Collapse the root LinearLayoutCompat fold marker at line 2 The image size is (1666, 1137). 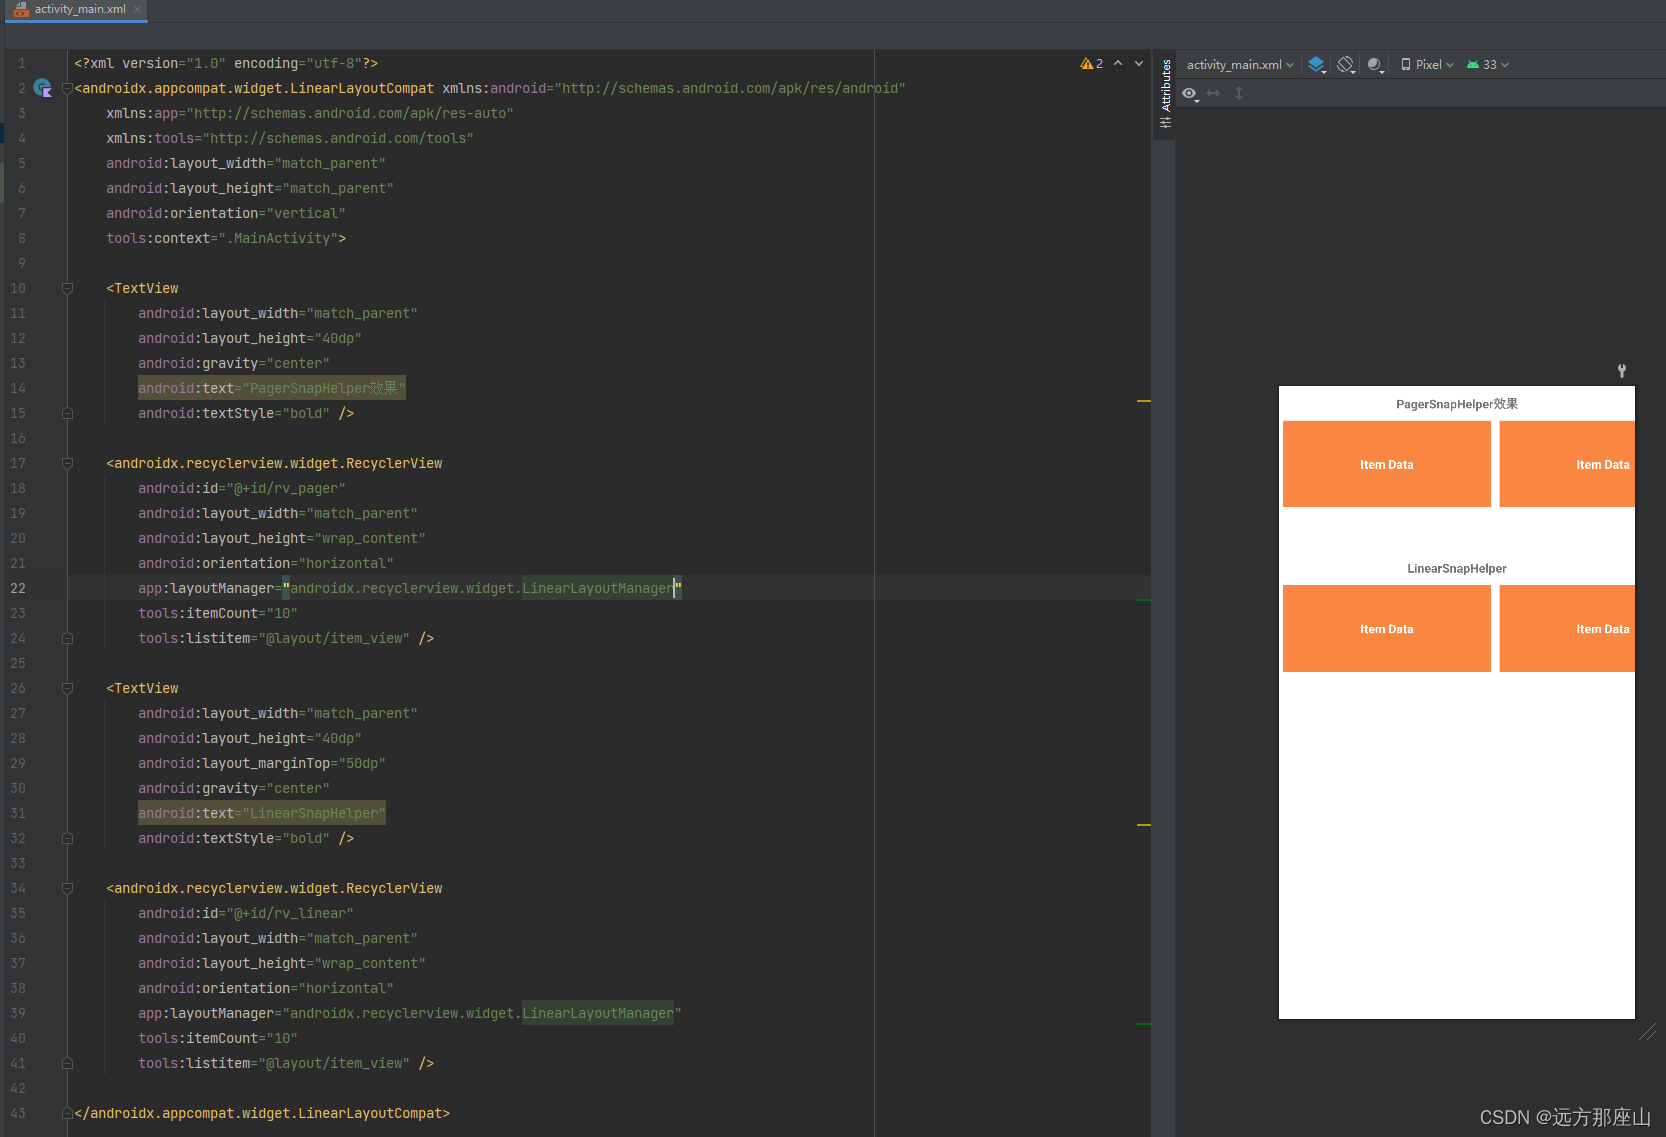67,88
